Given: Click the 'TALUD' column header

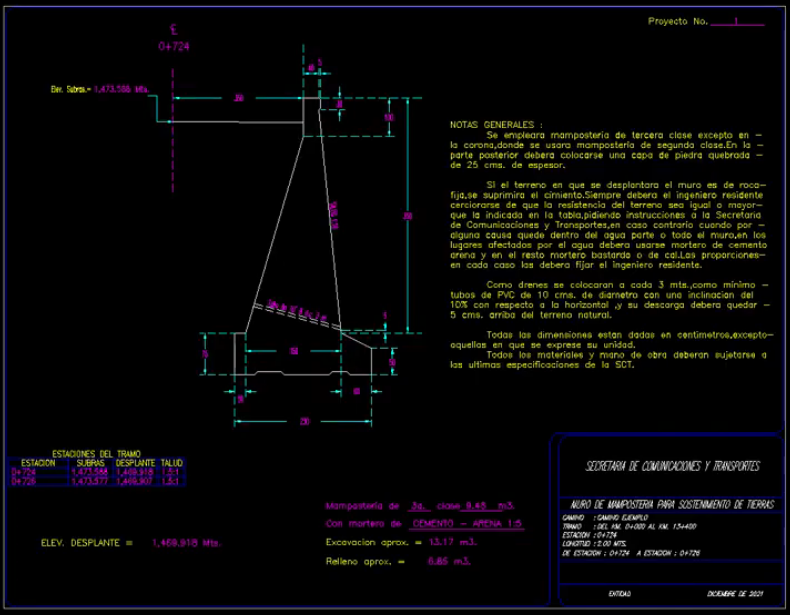Looking at the screenshot, I should tap(171, 463).
